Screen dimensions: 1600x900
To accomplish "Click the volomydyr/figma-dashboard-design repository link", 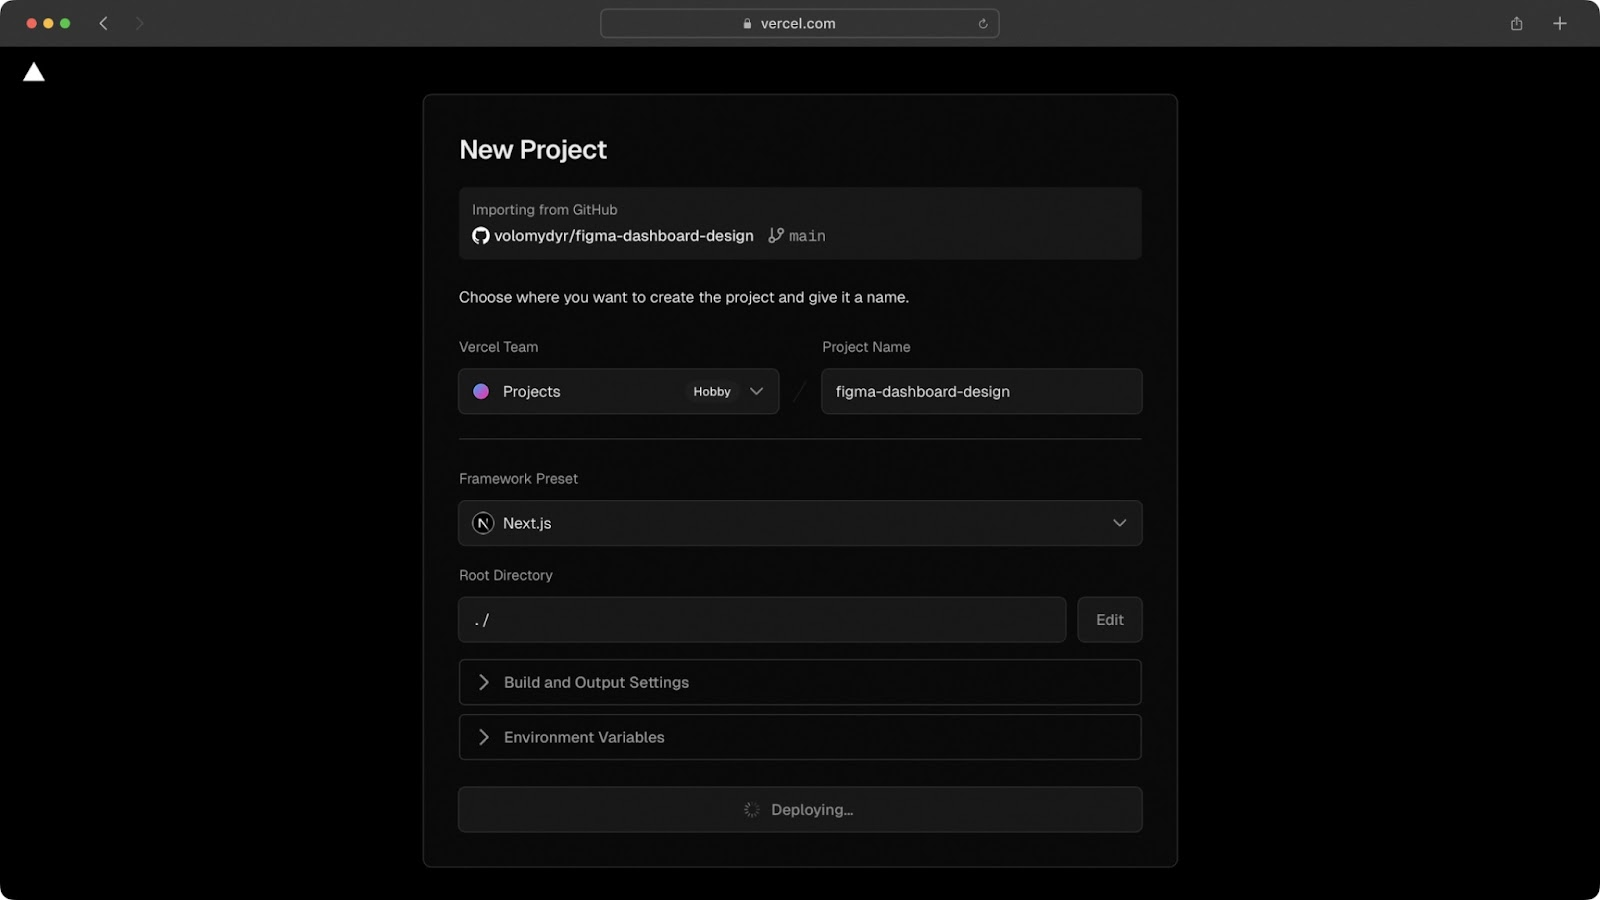I will point(623,236).
